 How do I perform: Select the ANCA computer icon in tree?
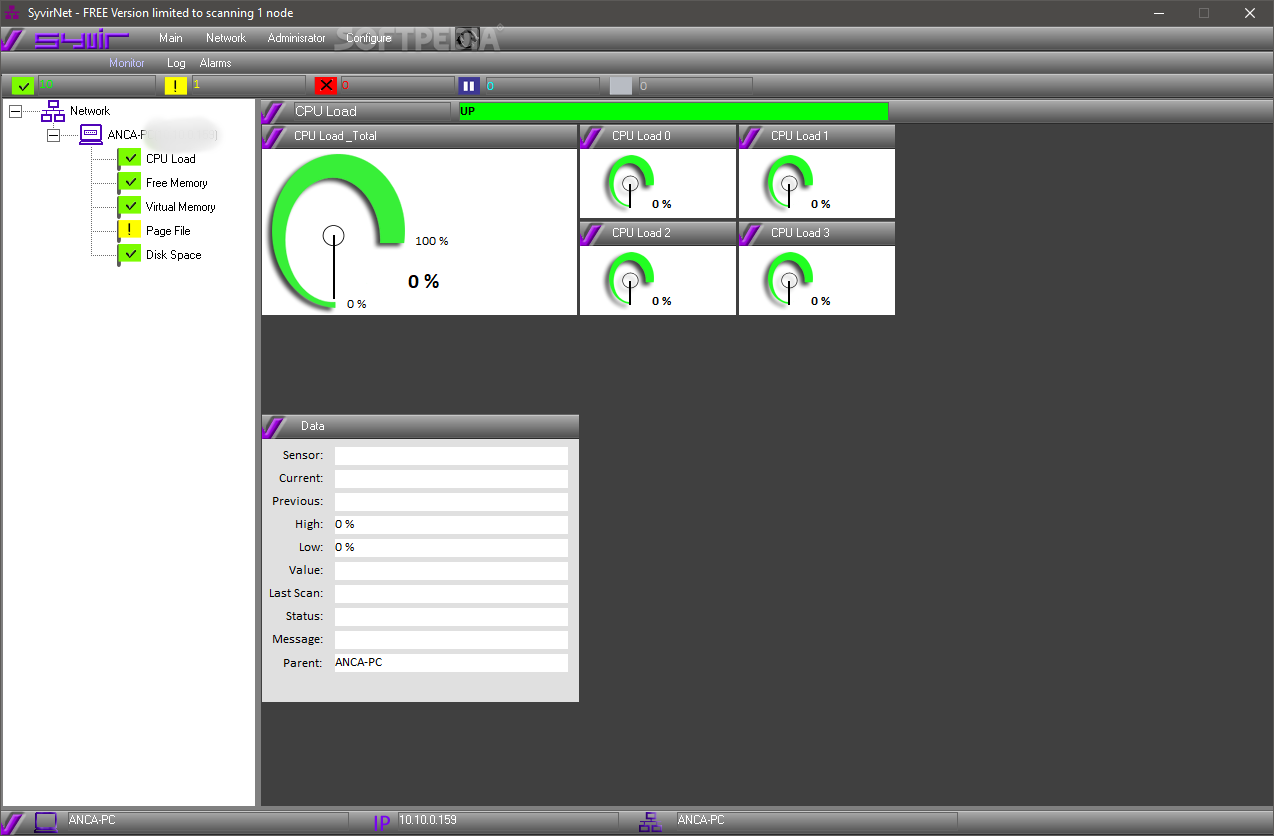(91, 135)
